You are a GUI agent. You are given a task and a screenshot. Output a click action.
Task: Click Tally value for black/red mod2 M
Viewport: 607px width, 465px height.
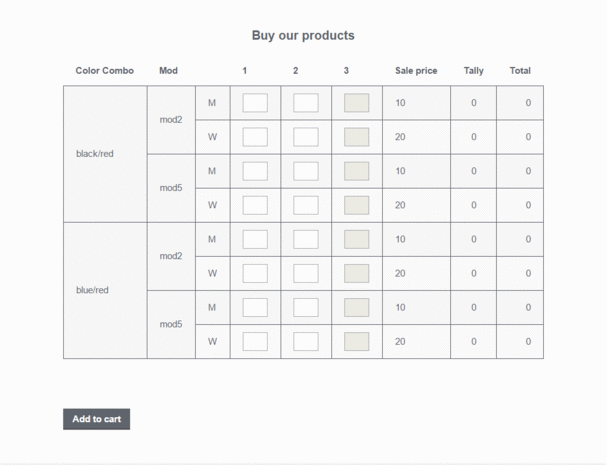(473, 103)
